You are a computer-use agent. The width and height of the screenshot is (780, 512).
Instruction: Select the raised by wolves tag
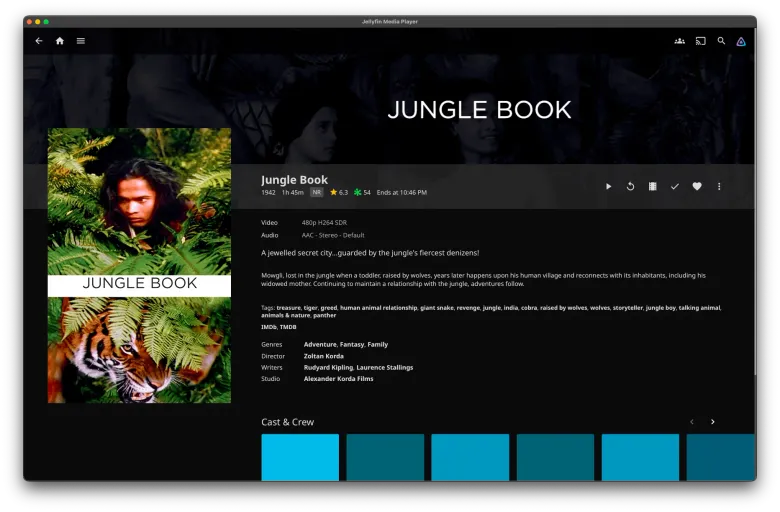pos(563,308)
